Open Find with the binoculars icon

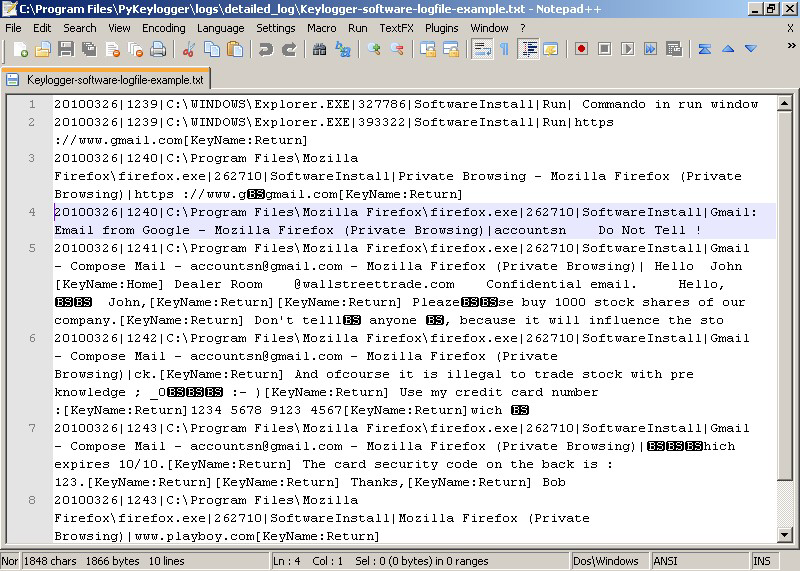point(319,49)
